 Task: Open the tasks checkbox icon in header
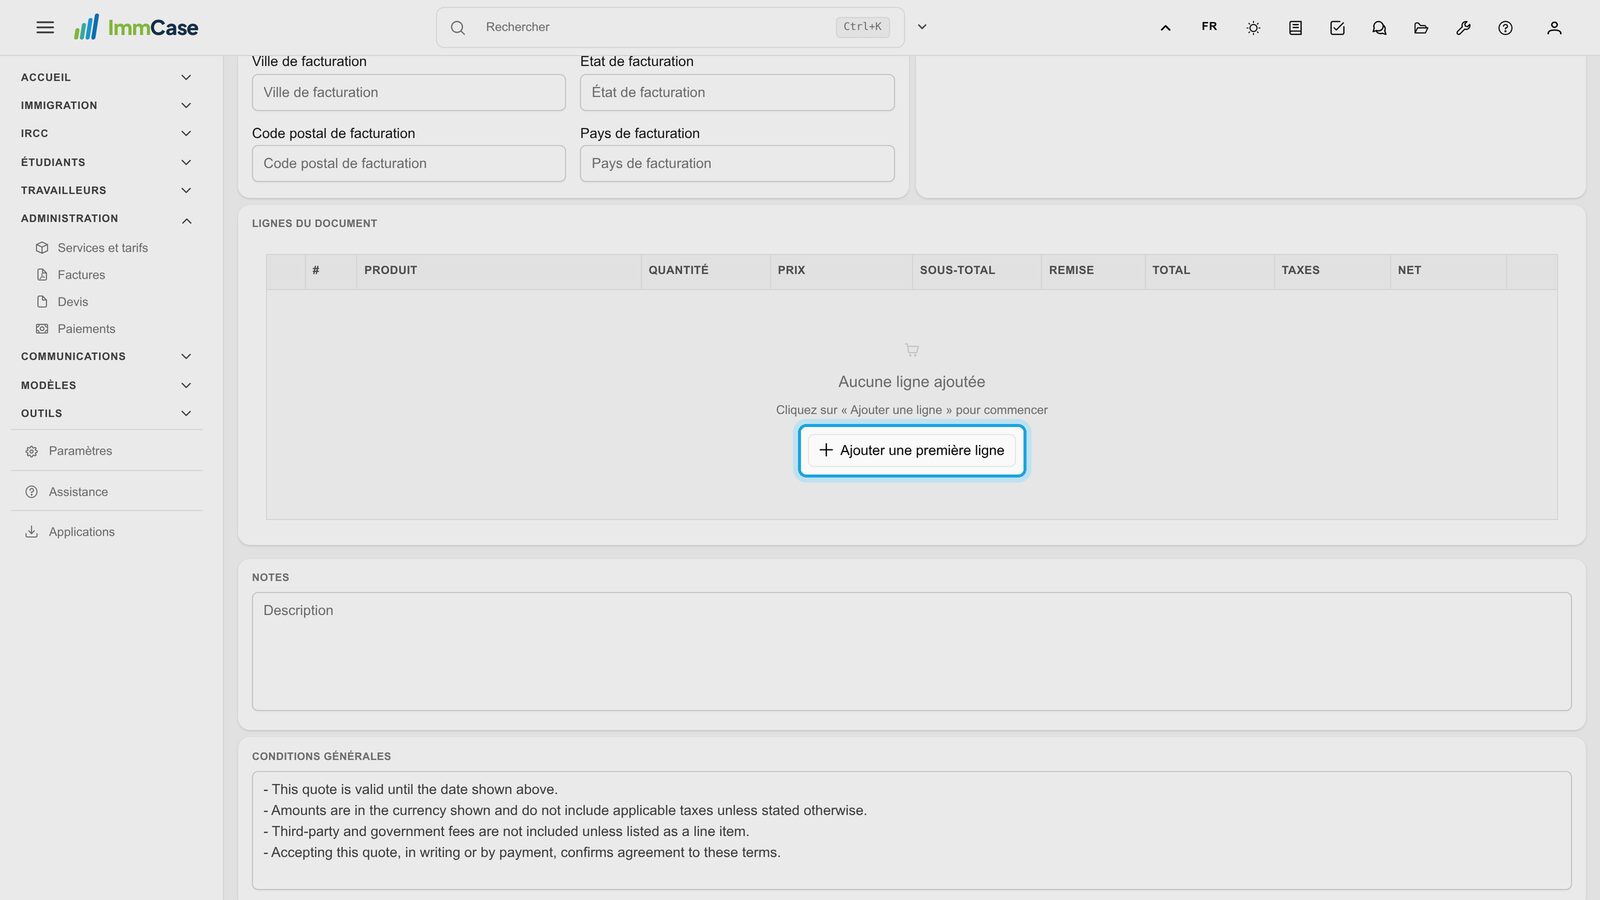click(x=1337, y=28)
